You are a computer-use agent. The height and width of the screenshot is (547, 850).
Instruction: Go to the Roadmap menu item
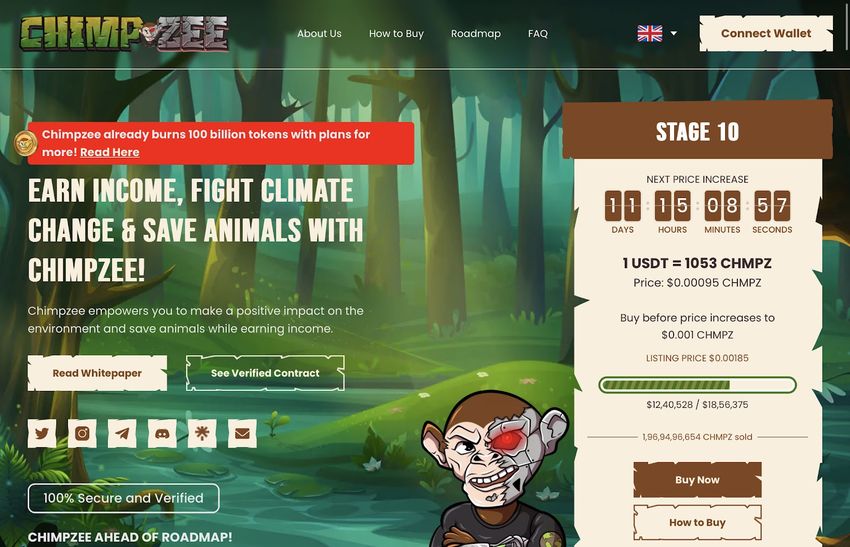[476, 34]
